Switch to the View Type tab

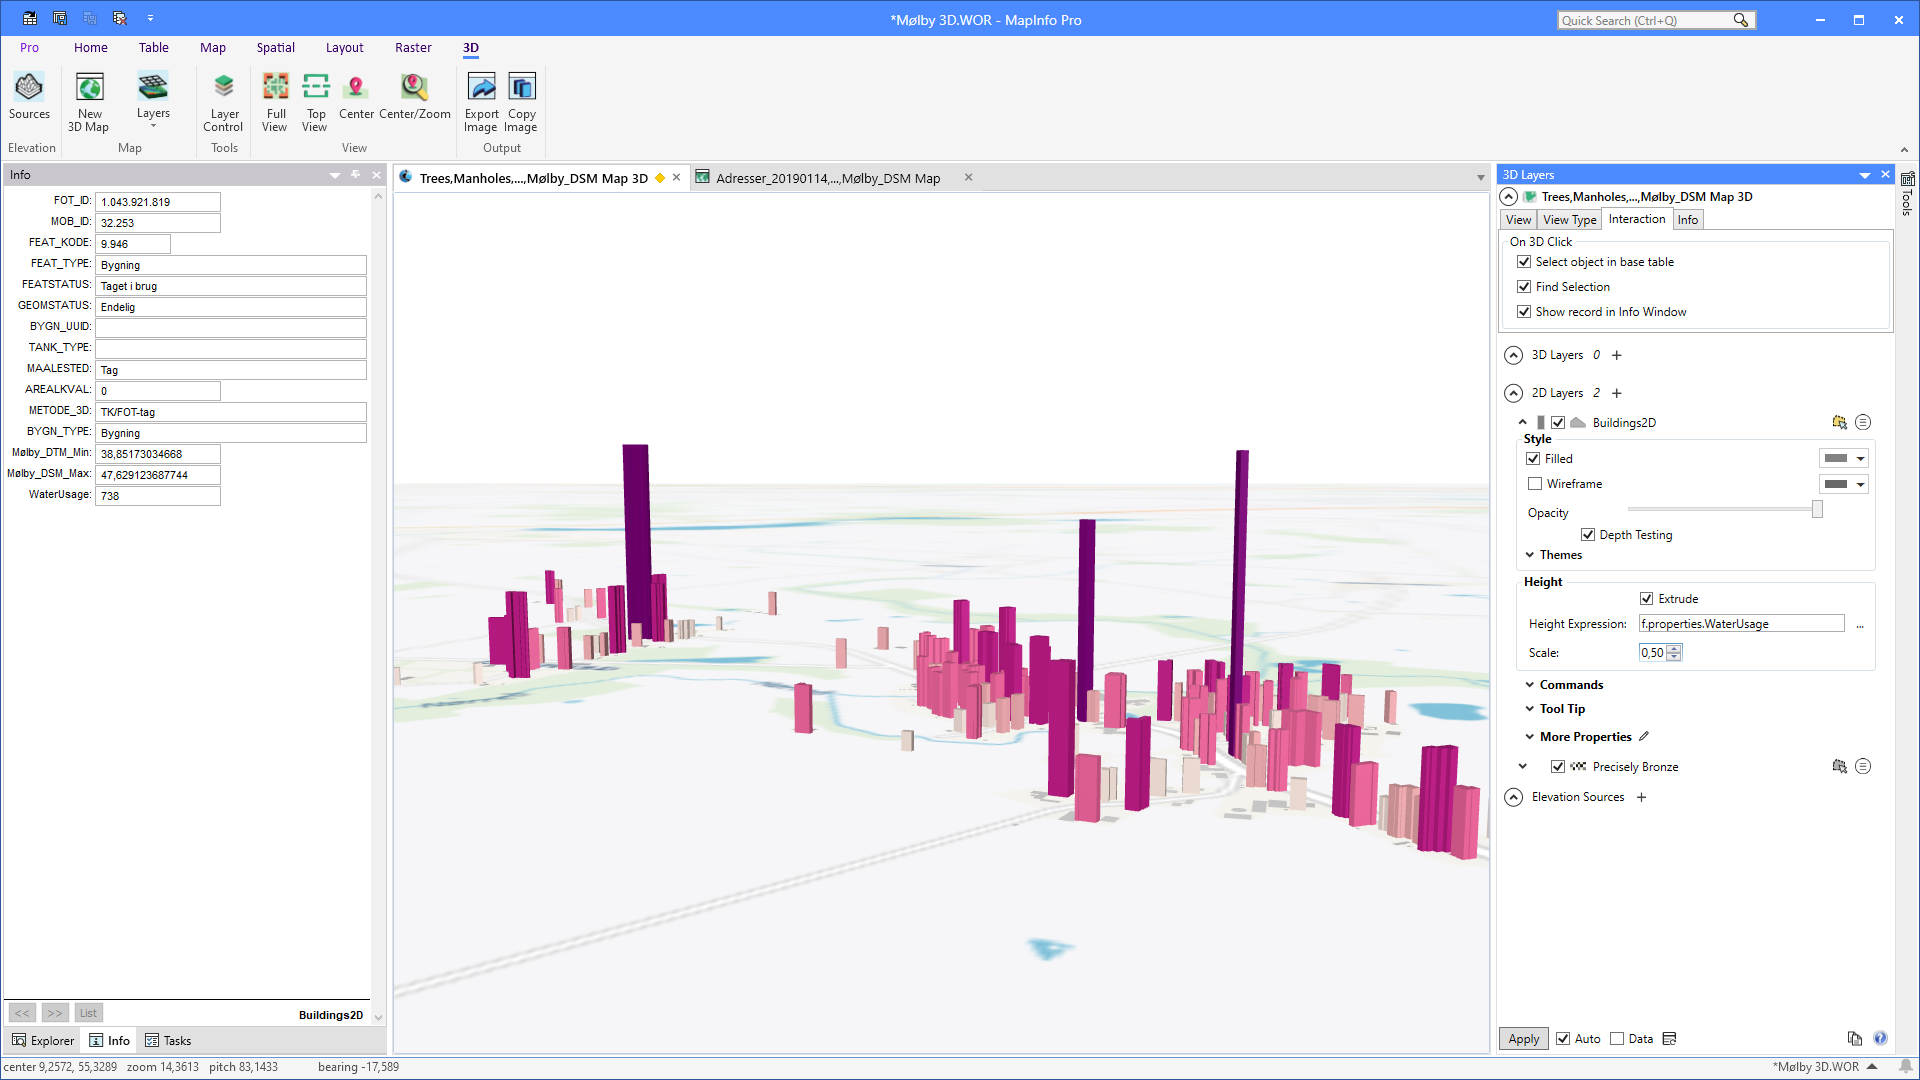[x=1569, y=220]
